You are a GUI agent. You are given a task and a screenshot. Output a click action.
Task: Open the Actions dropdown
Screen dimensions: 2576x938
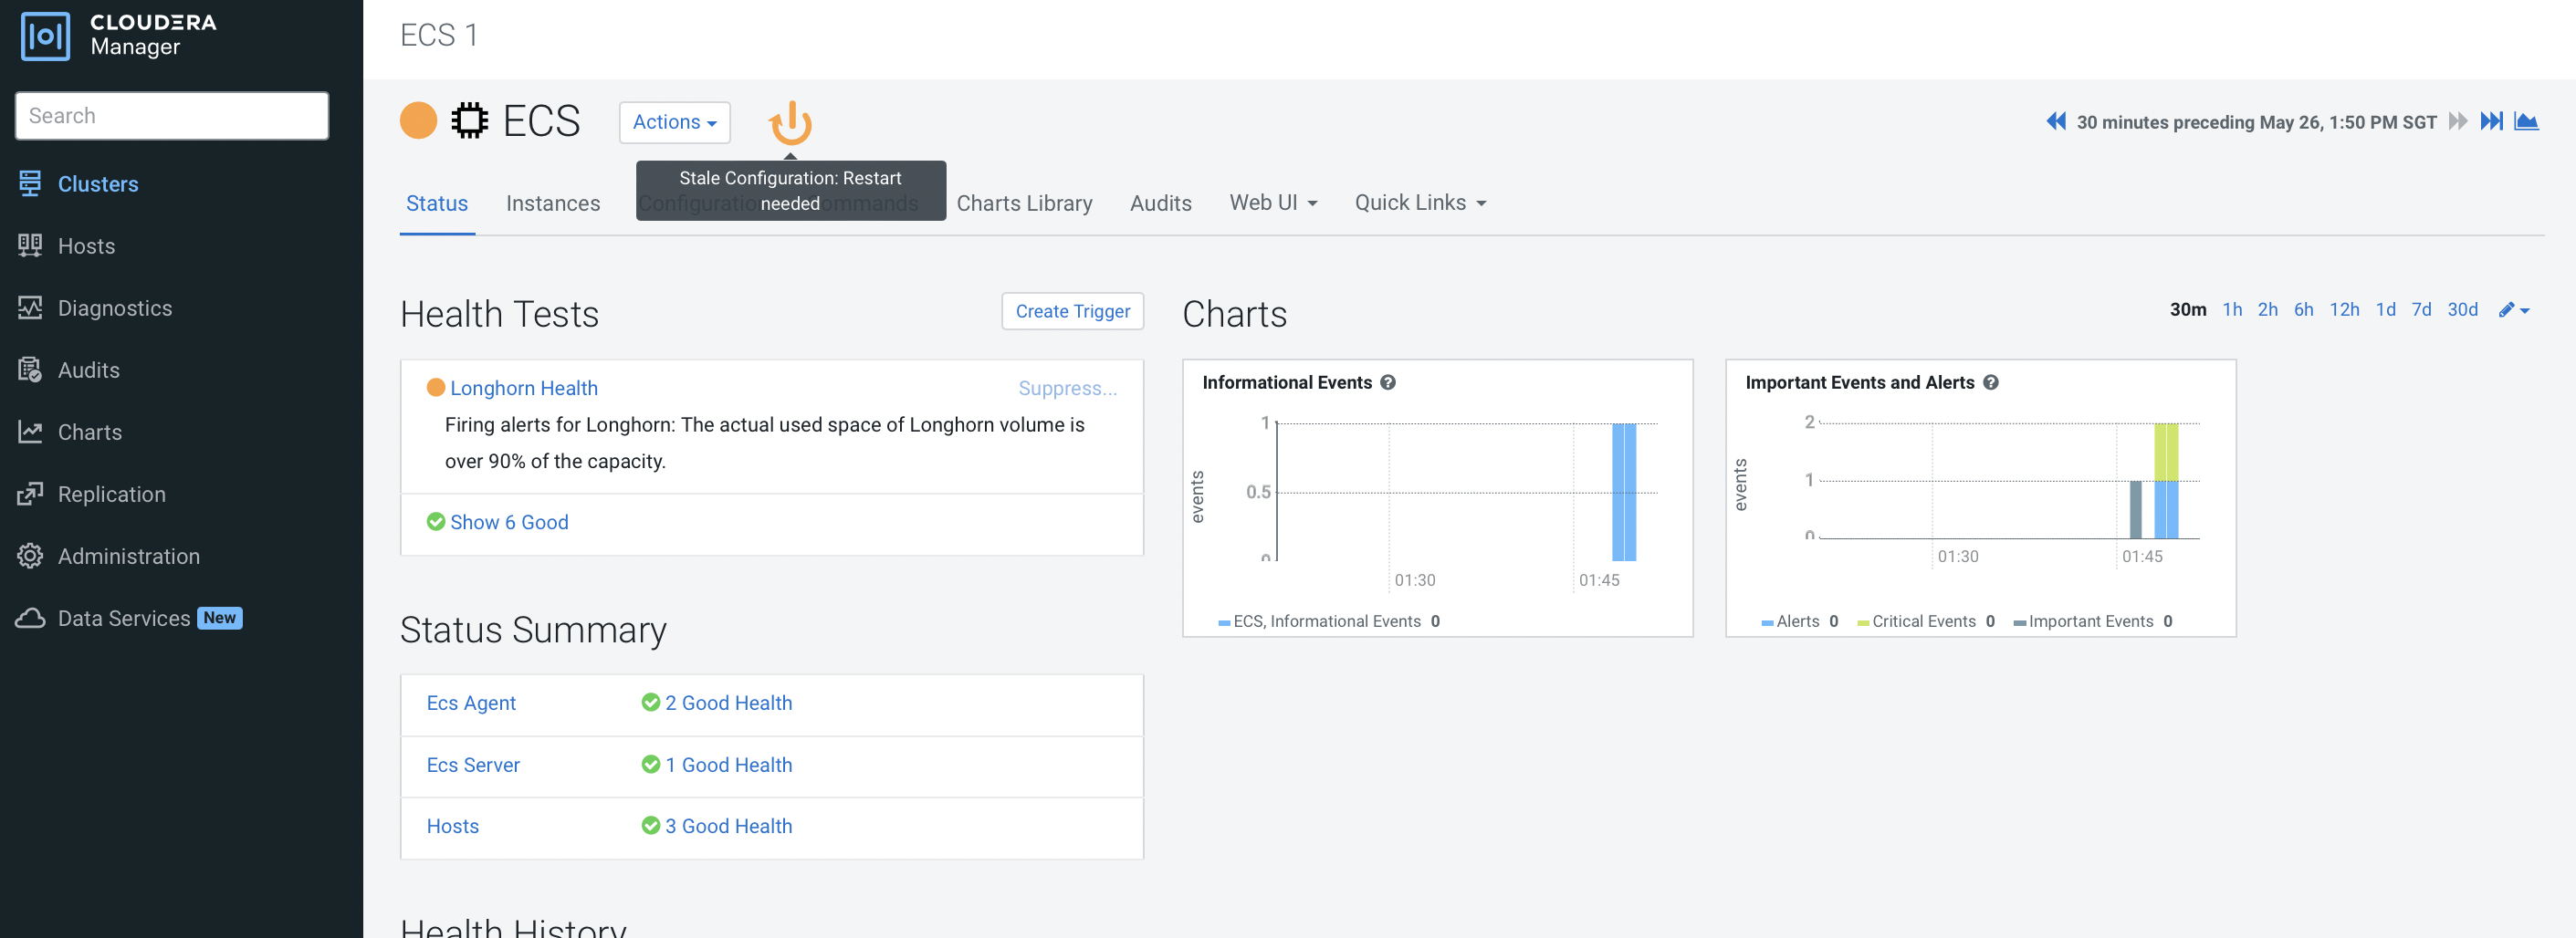(x=674, y=122)
